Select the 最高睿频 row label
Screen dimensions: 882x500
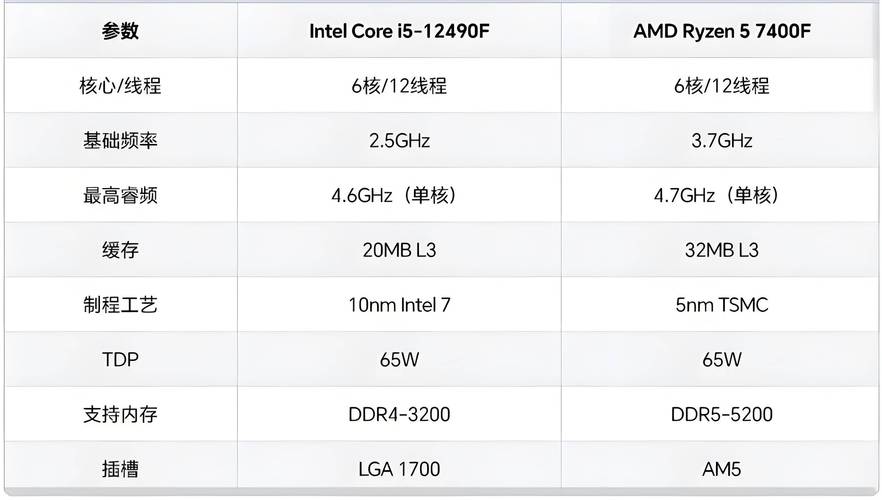click(120, 196)
